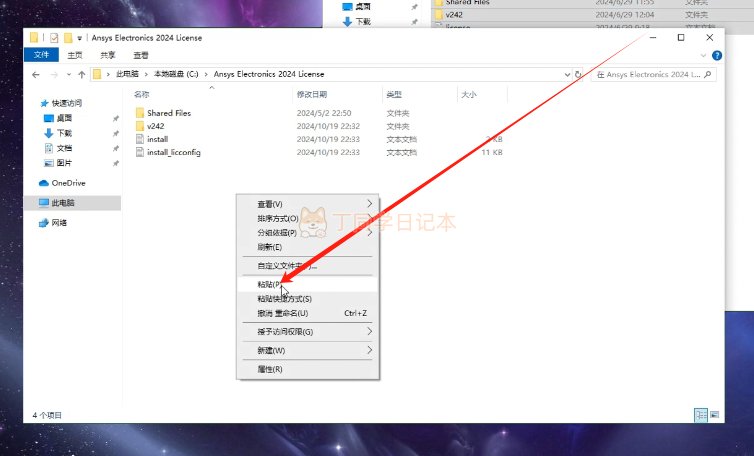Open 授予访问权限(G) submenu in context menu
The width and height of the screenshot is (754, 456).
pyautogui.click(x=307, y=331)
